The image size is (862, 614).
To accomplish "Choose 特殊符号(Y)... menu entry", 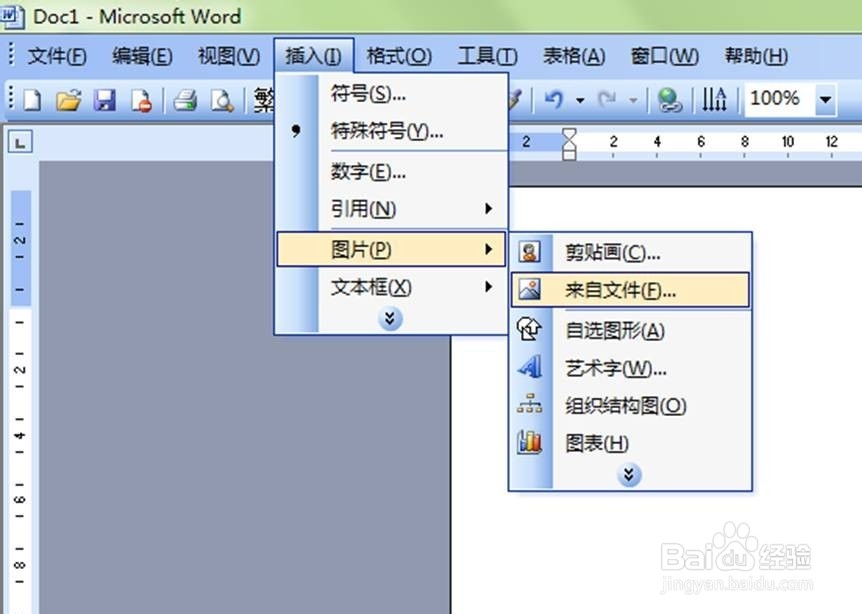I will point(391,131).
